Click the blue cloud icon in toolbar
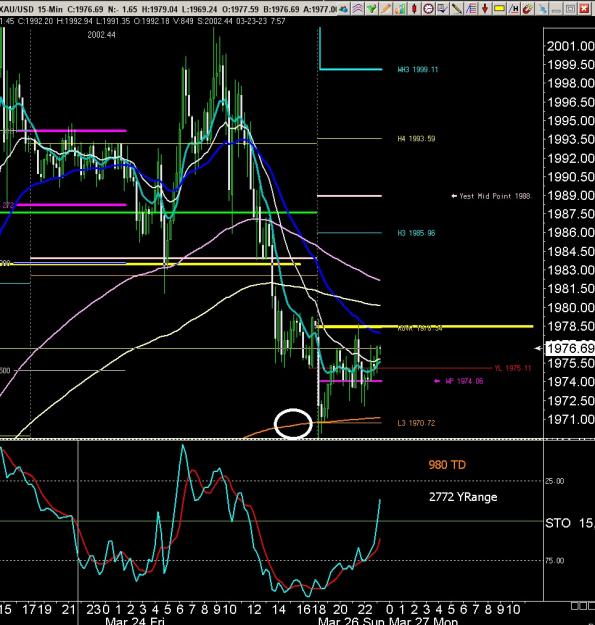The height and width of the screenshot is (625, 595). (x=344, y=8)
